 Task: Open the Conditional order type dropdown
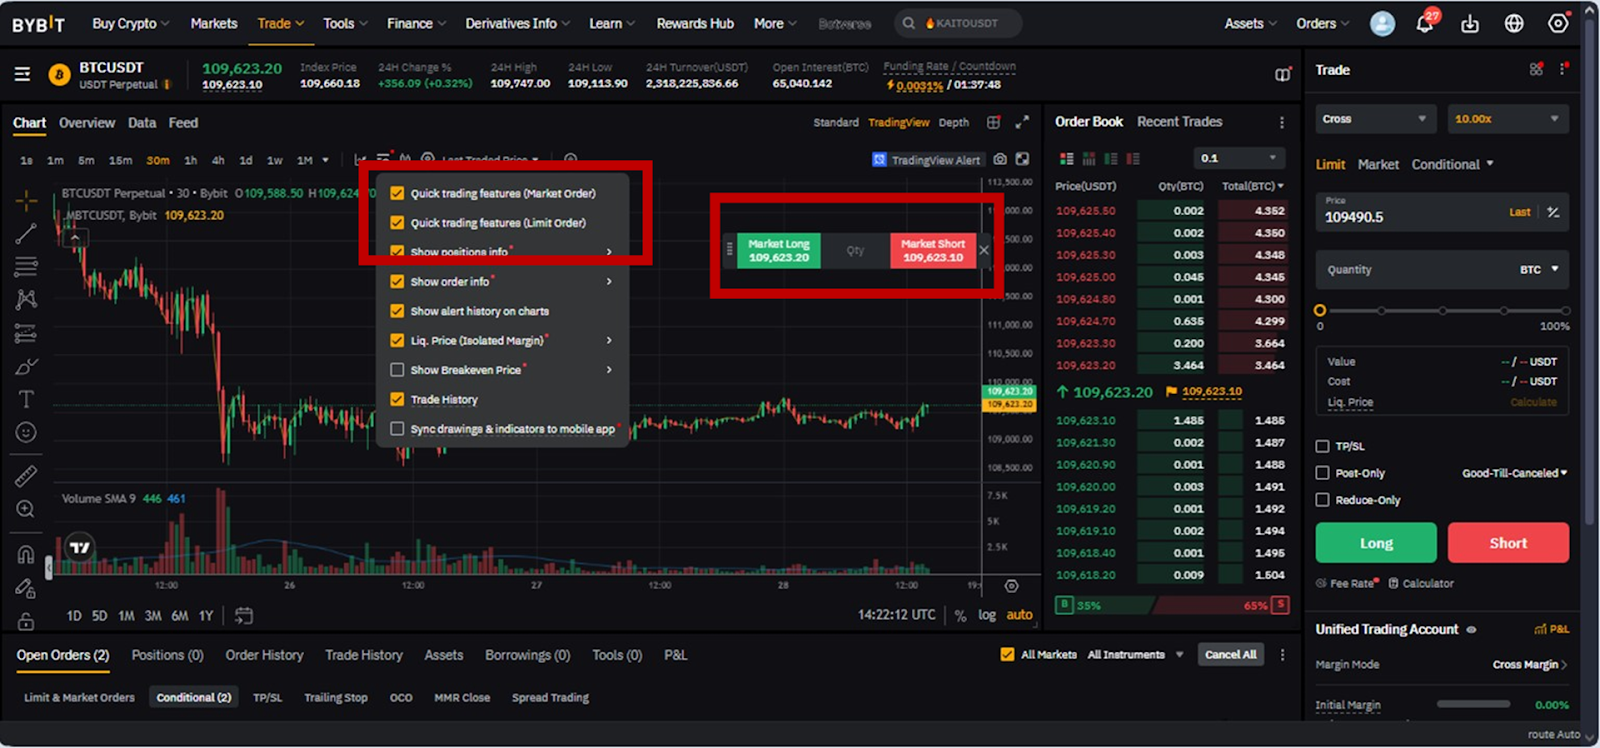click(x=1452, y=164)
